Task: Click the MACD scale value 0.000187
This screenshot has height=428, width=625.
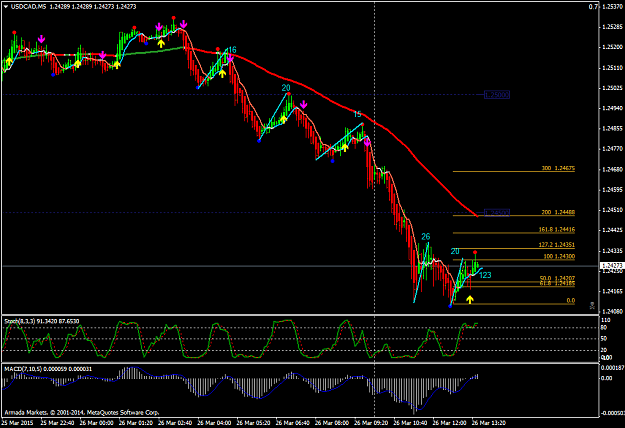Action: click(612, 368)
